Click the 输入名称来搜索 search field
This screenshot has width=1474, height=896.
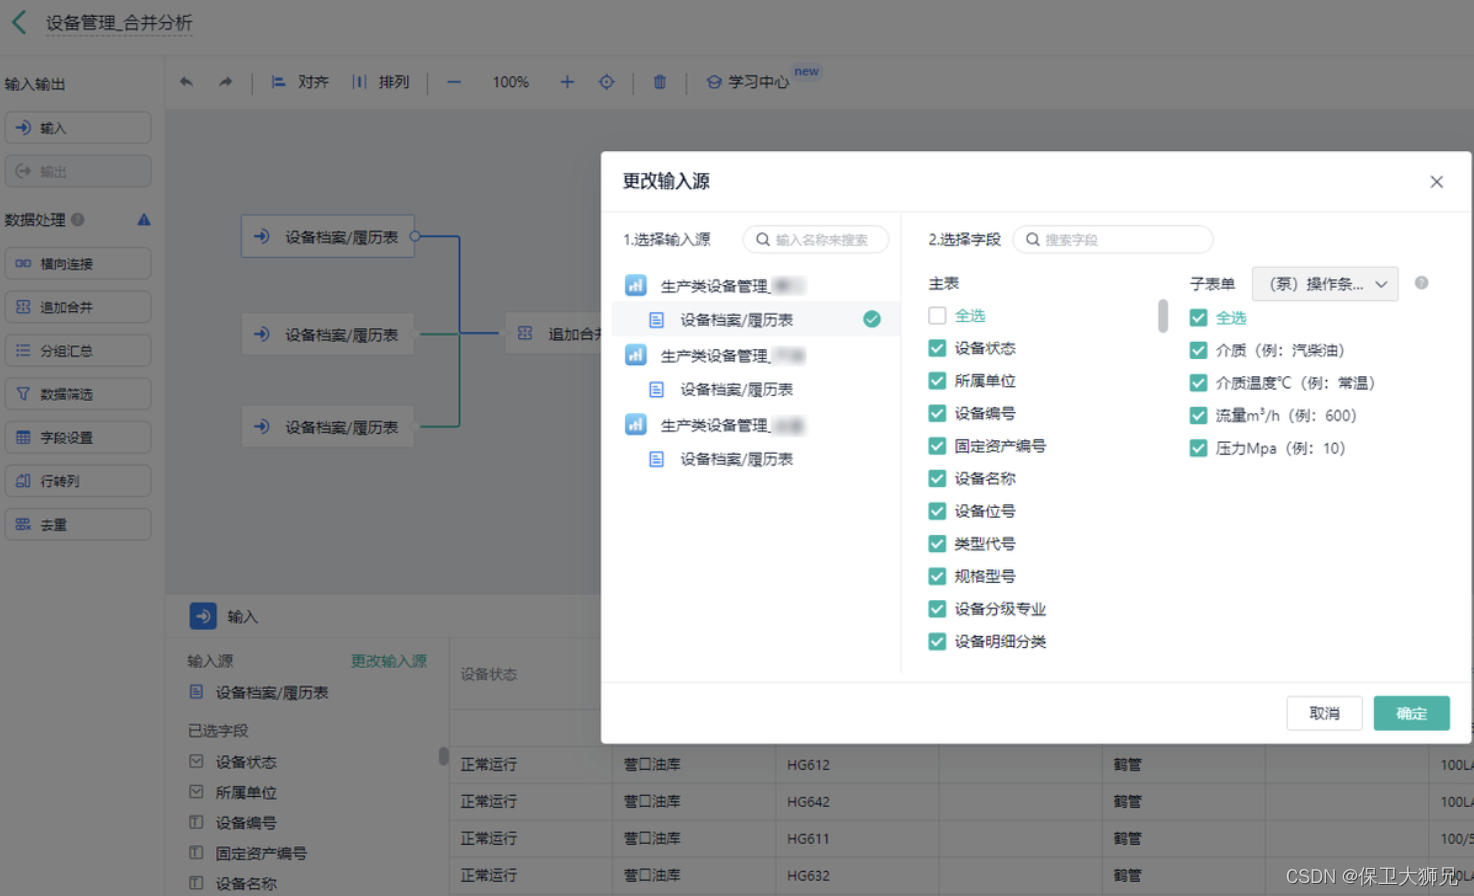pyautogui.click(x=816, y=239)
